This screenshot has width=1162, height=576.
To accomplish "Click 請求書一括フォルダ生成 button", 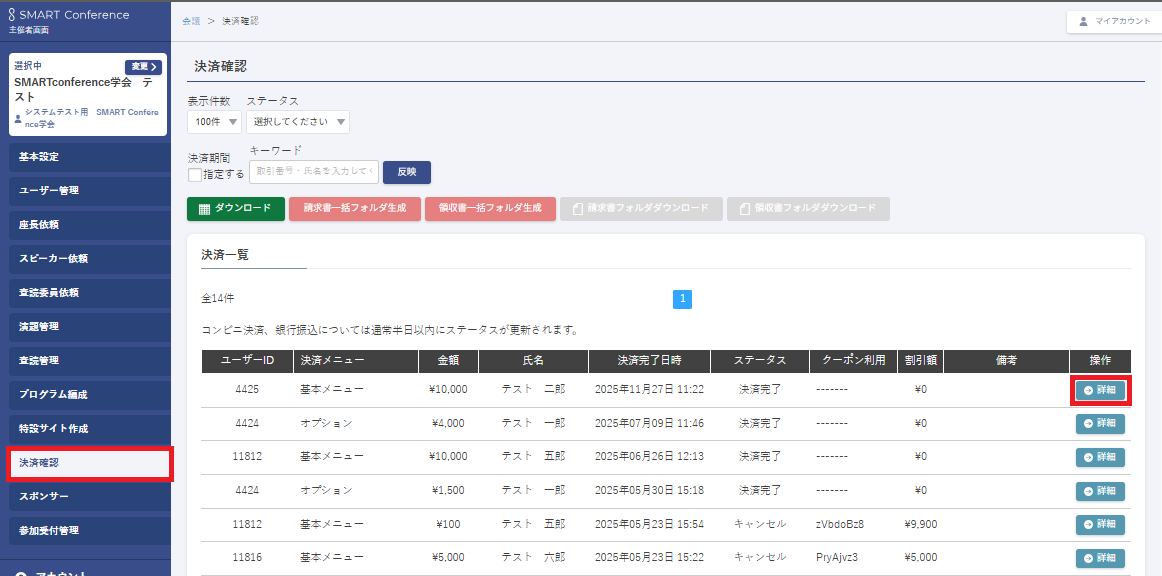I will (354, 209).
